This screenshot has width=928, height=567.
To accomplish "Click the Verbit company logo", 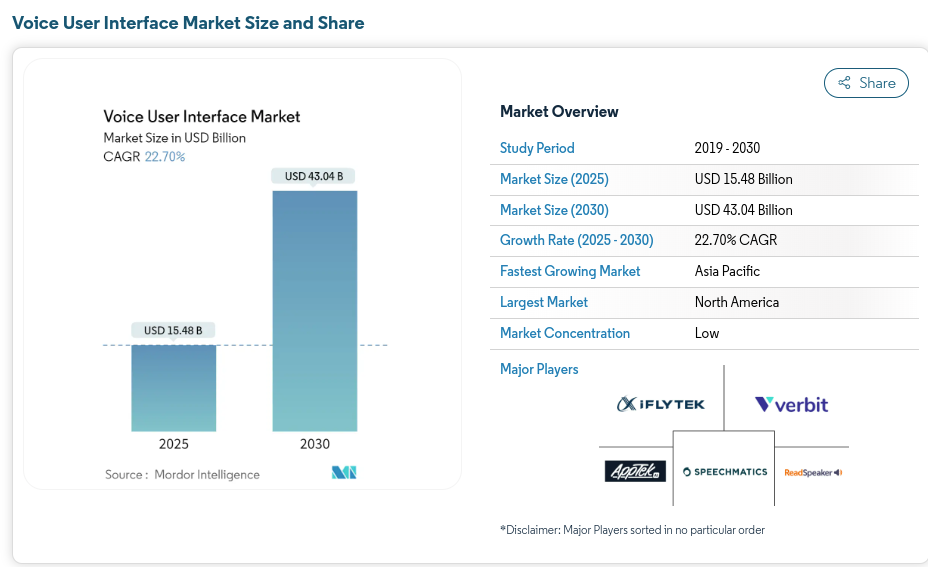I will [x=791, y=404].
